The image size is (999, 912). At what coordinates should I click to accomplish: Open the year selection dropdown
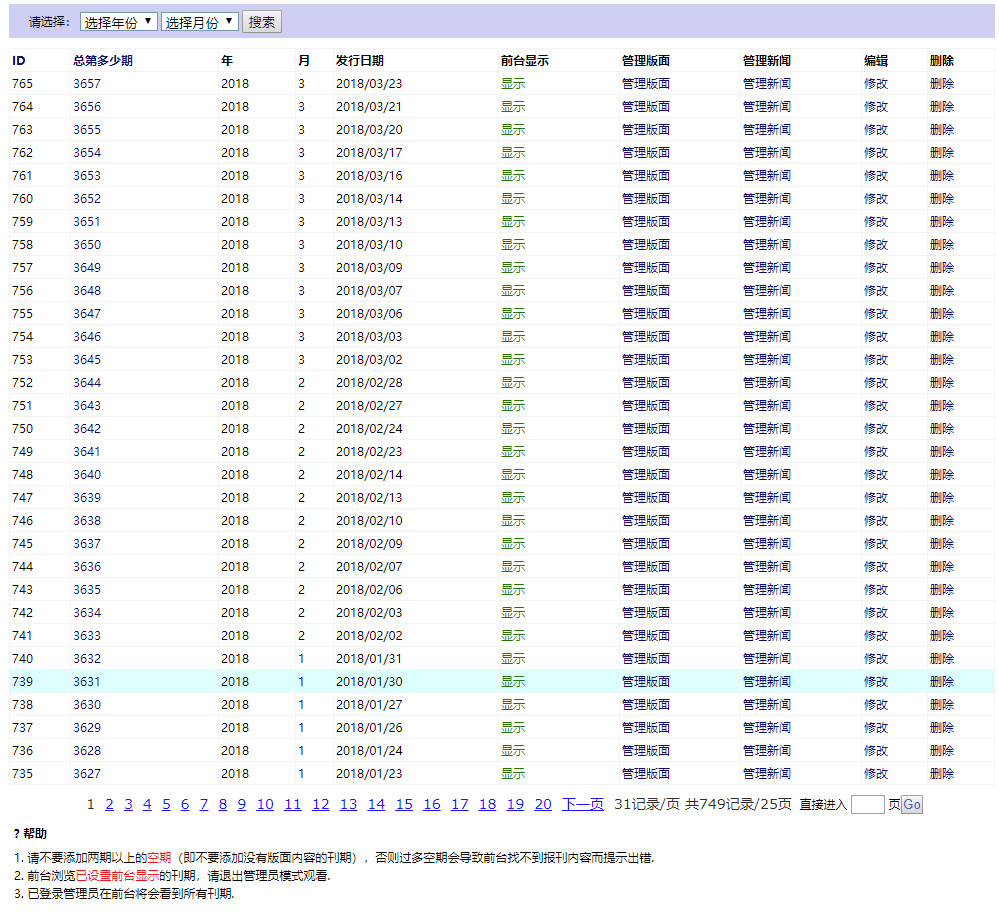118,22
